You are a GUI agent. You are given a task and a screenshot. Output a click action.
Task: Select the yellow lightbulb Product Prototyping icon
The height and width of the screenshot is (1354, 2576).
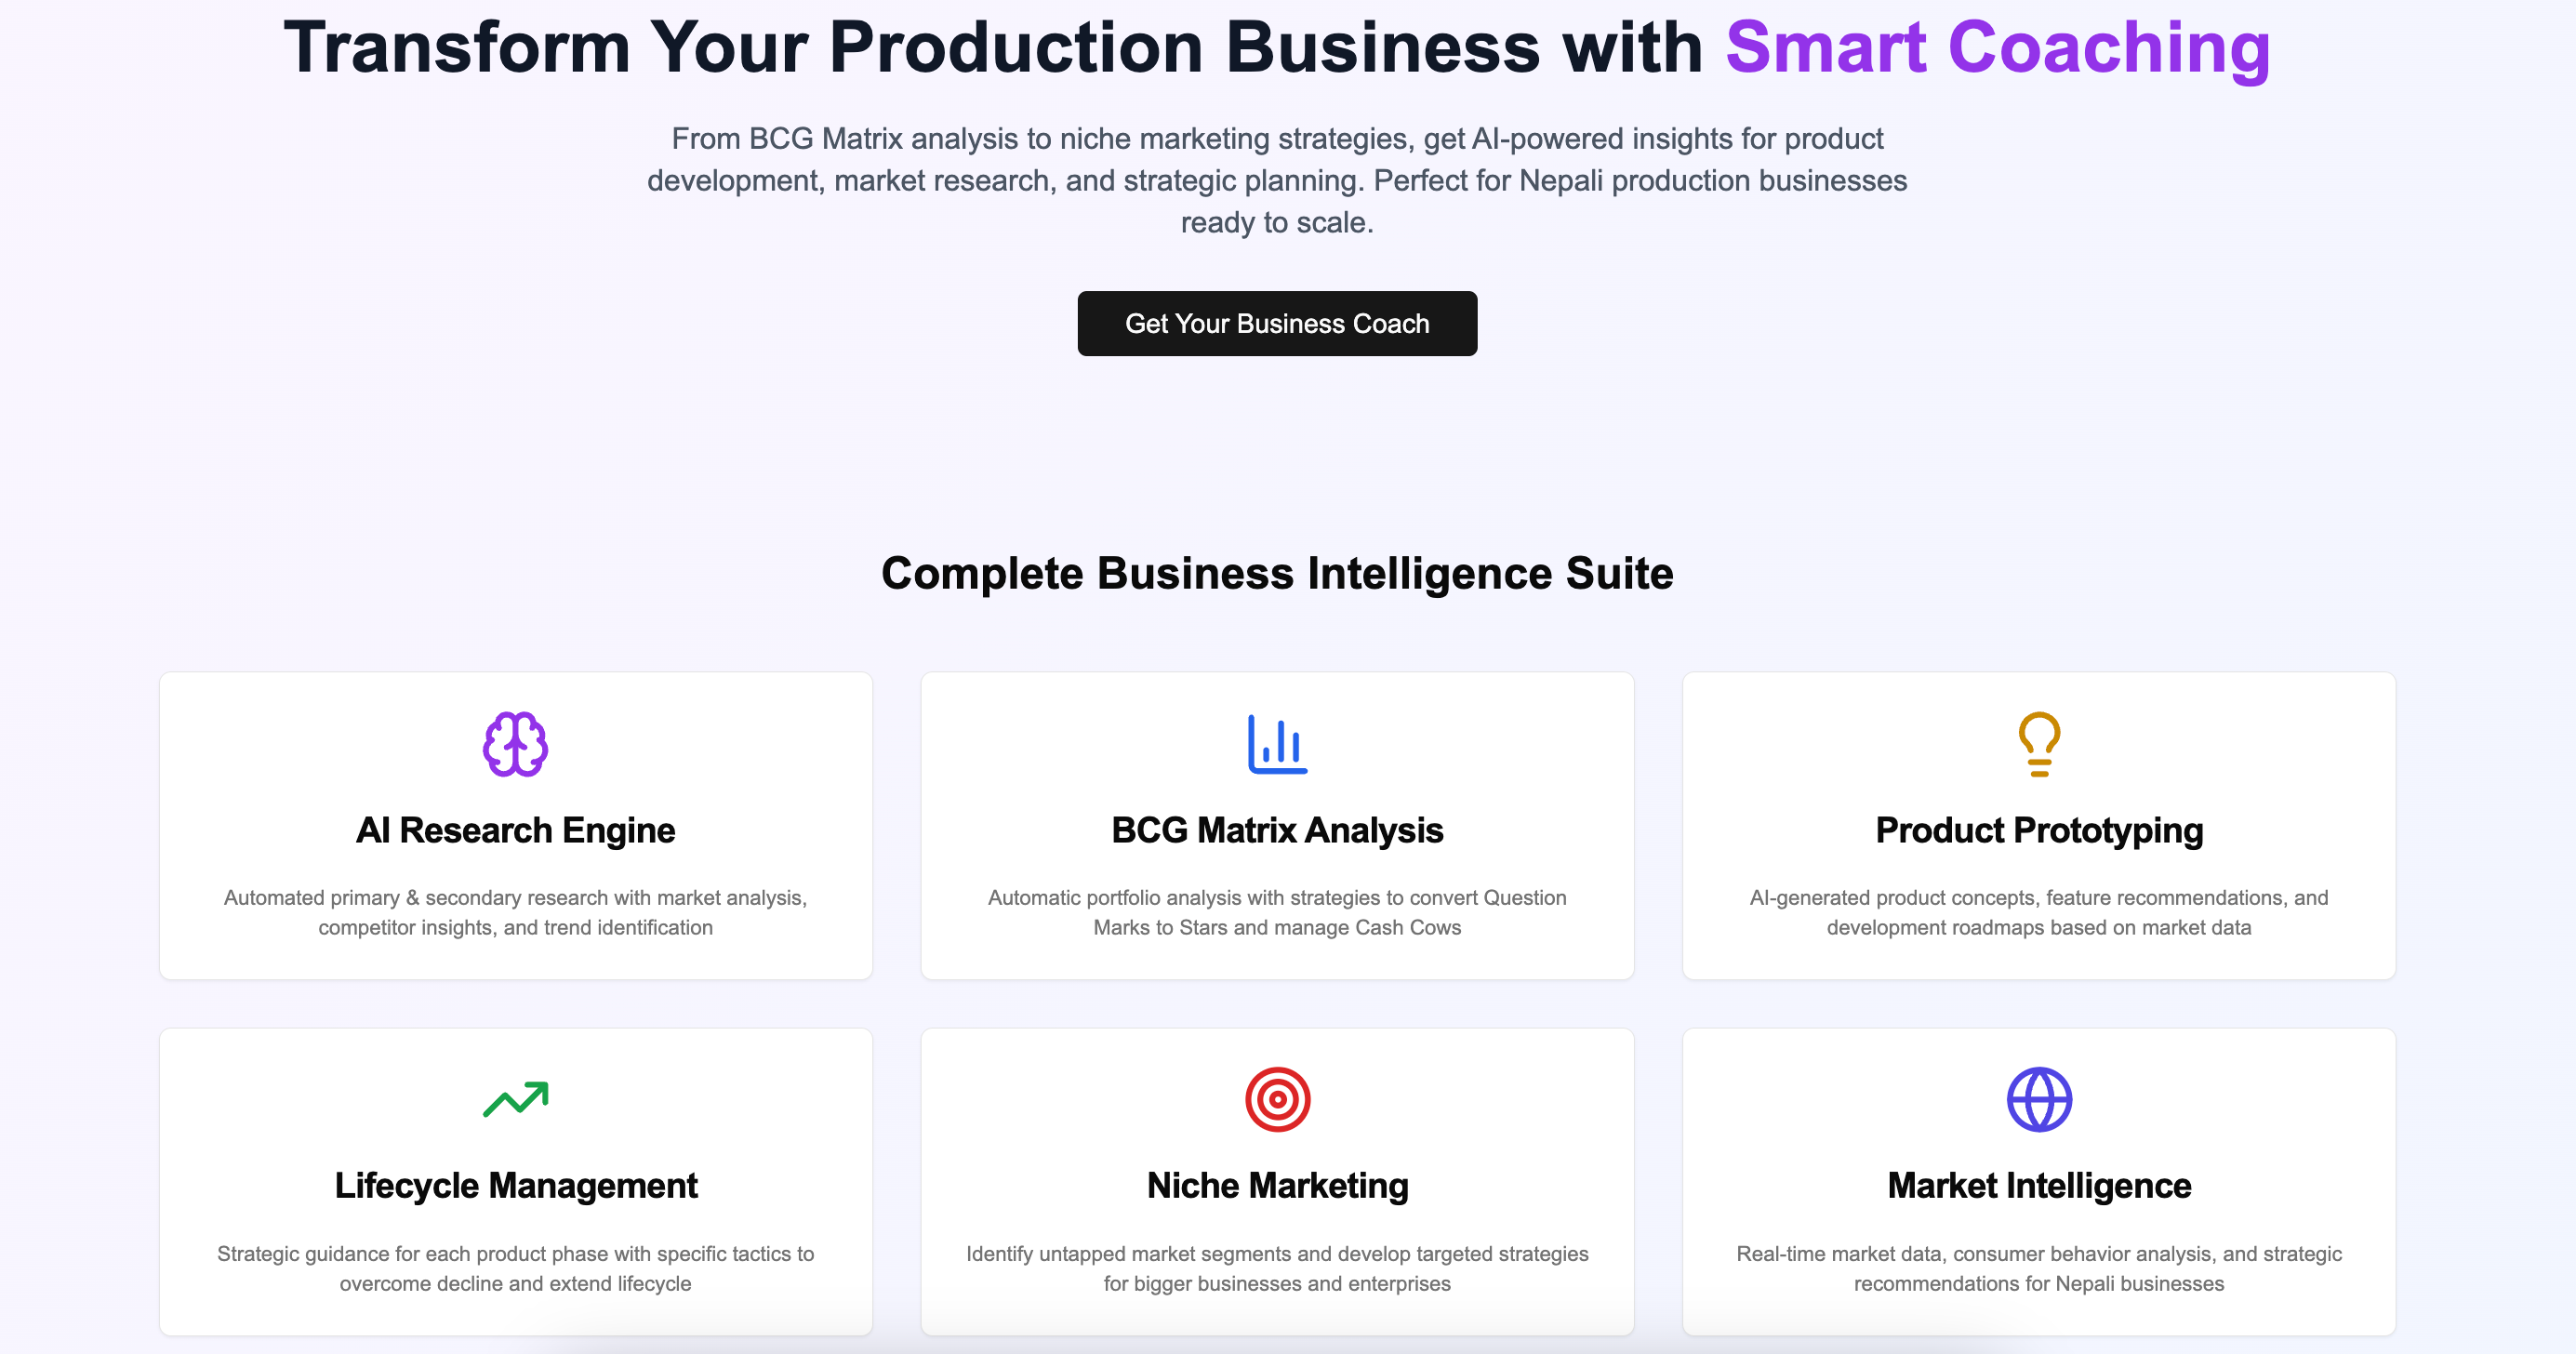(2039, 743)
